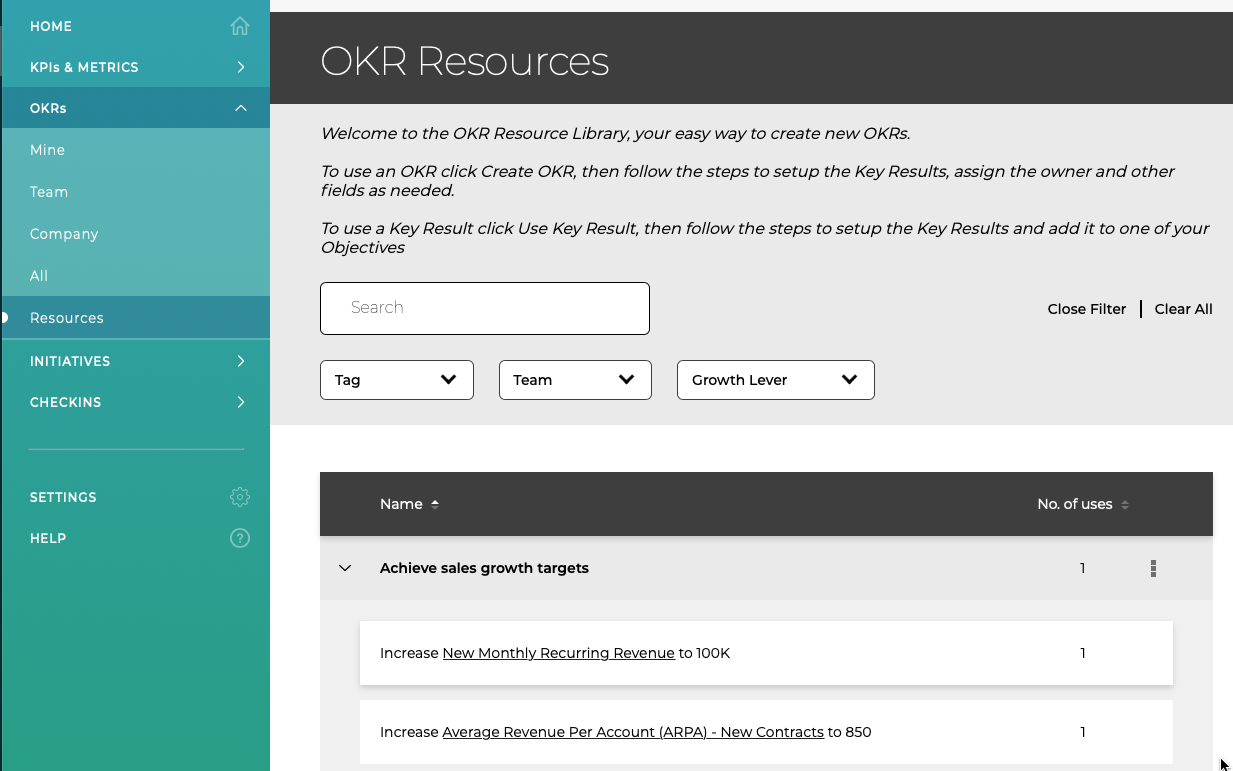This screenshot has height=771, width=1233.
Task: Open the Growth Lever filter dropdown
Action: tap(776, 380)
